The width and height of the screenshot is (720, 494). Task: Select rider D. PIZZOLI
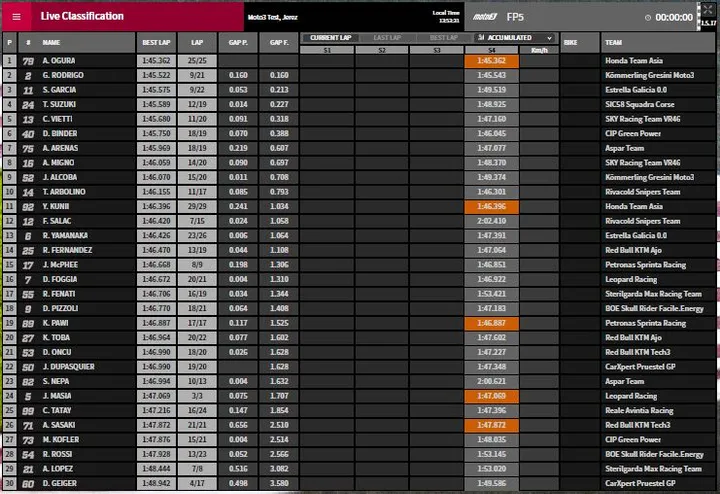click(60, 309)
